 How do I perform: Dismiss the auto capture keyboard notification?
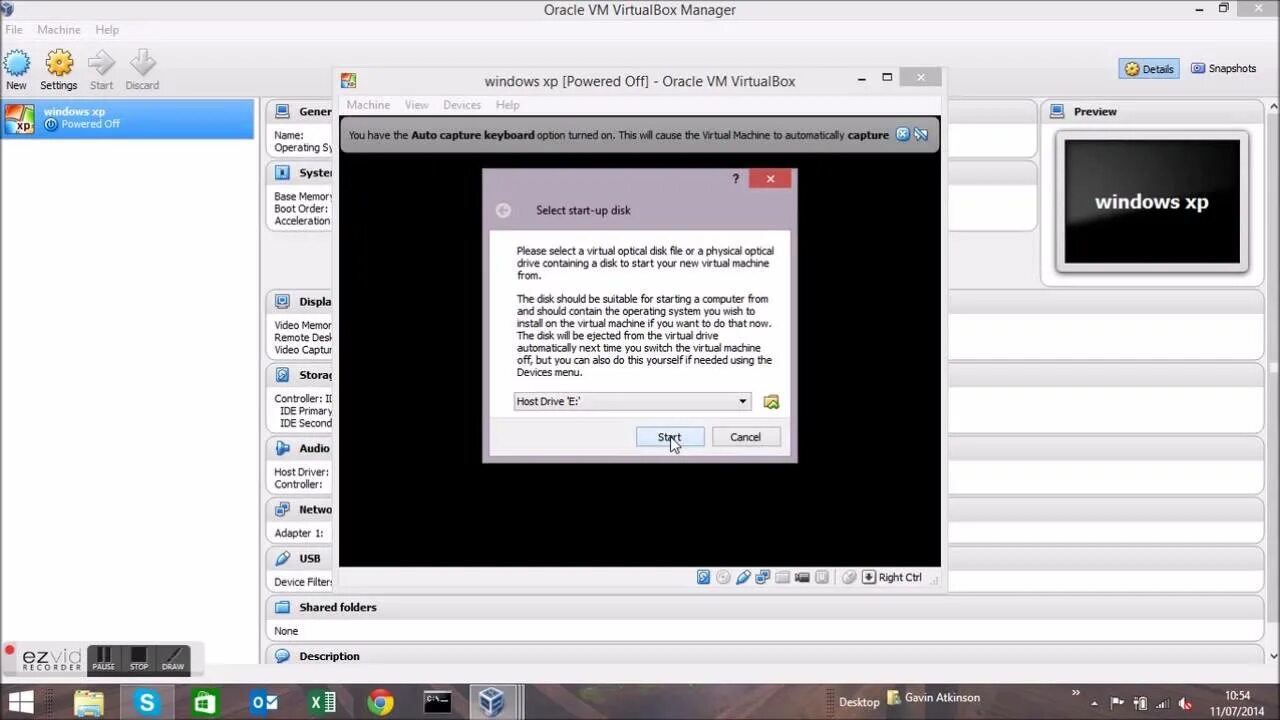tap(903, 134)
